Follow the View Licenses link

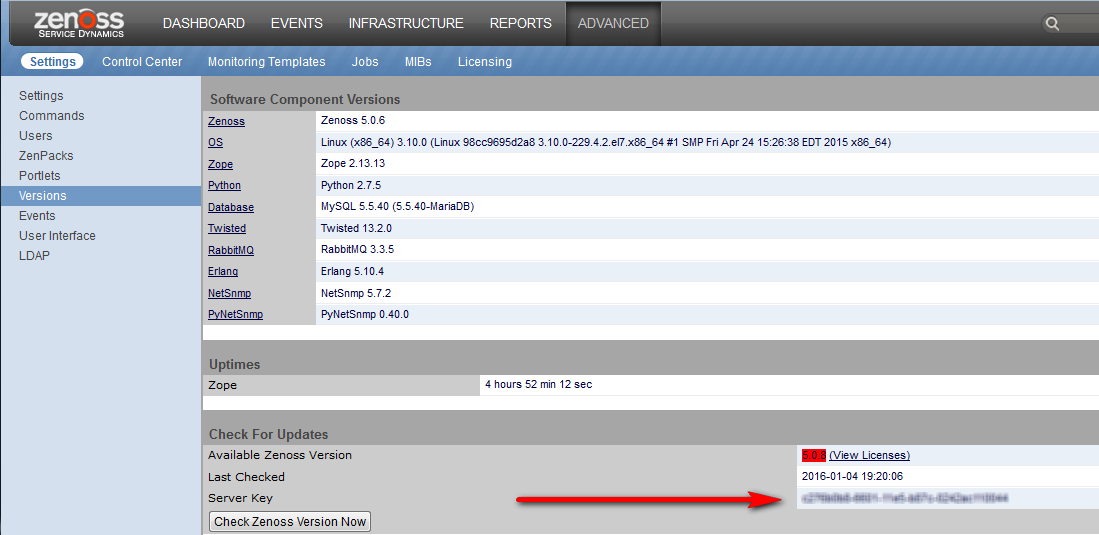click(869, 455)
